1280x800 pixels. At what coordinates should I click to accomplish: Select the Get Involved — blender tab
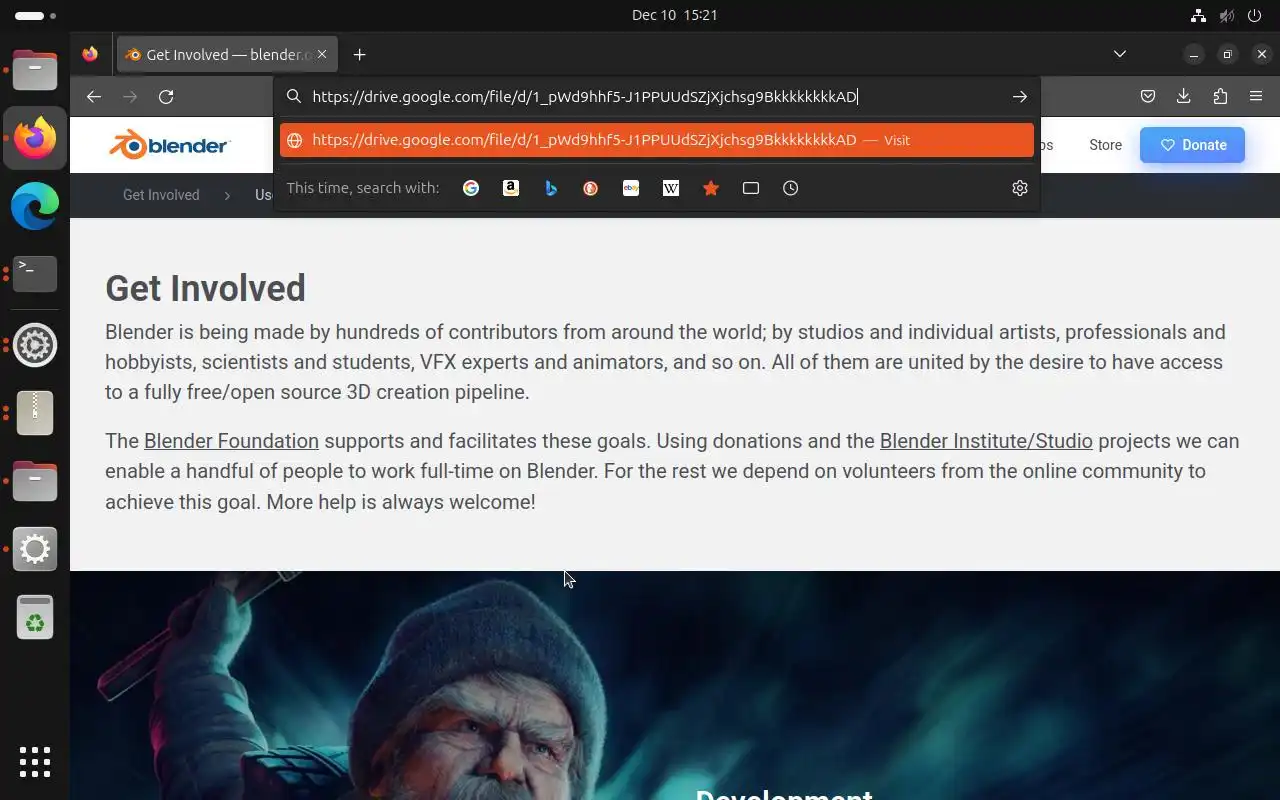coord(227,55)
